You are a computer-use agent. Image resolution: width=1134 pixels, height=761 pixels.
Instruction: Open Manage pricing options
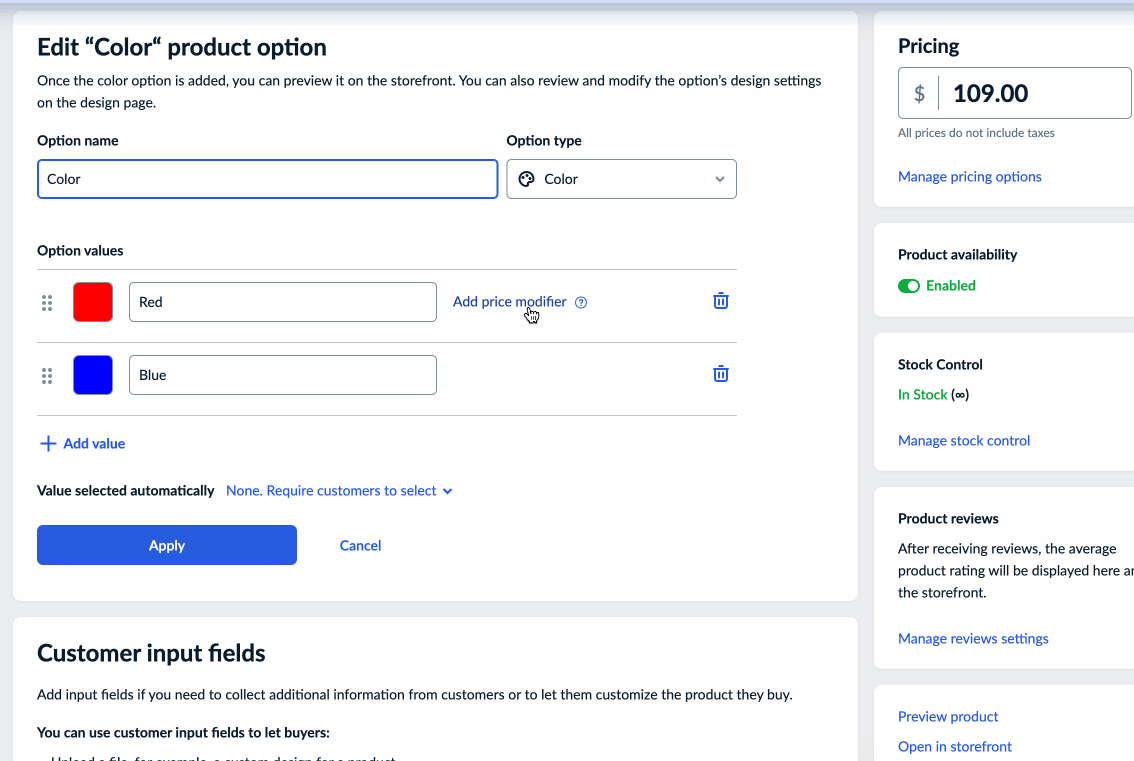pyautogui.click(x=969, y=177)
